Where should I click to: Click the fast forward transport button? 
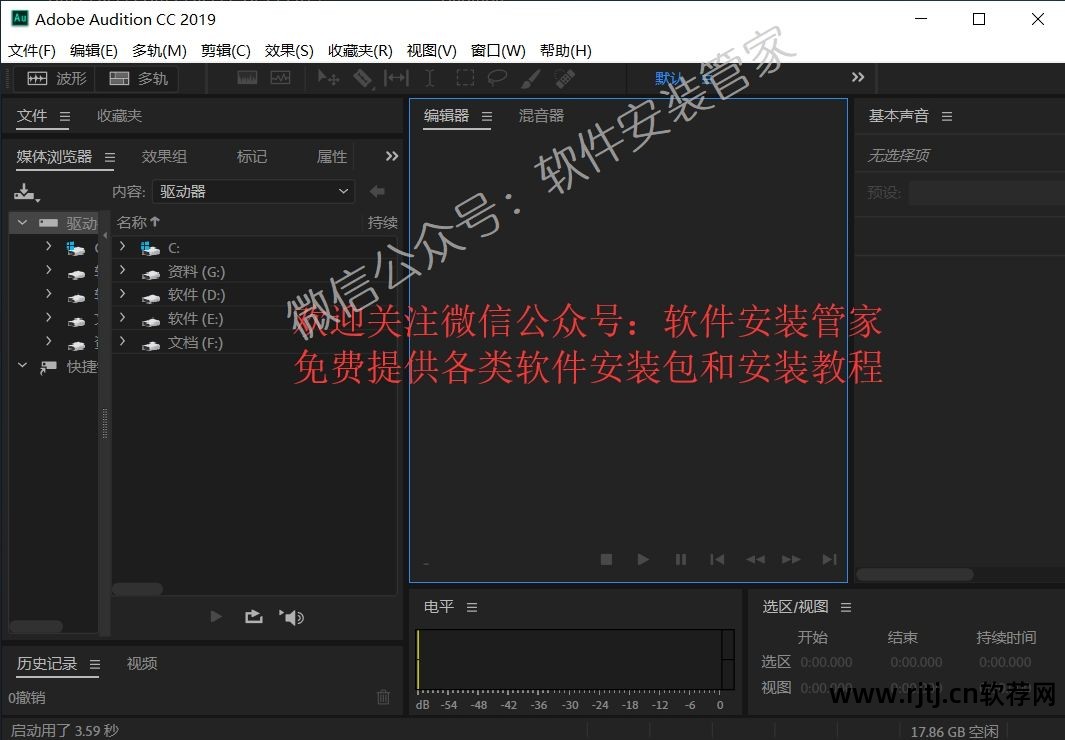(791, 559)
